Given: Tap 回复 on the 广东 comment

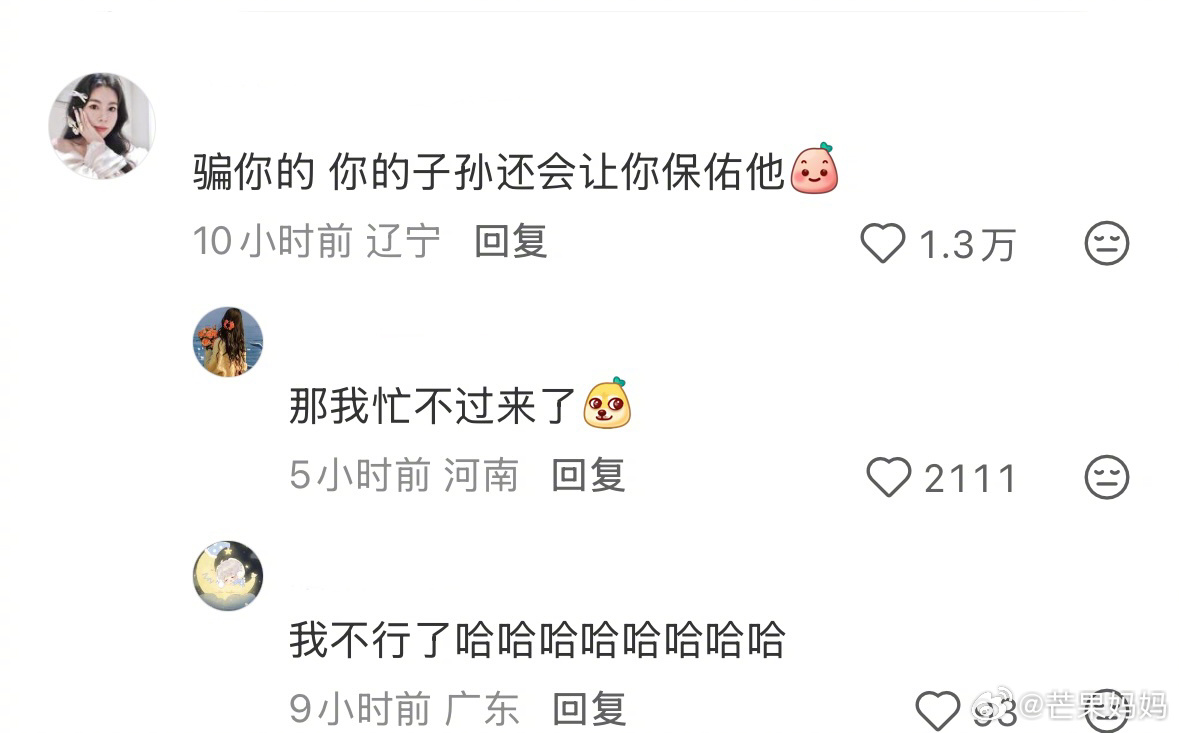Looking at the screenshot, I should (589, 709).
